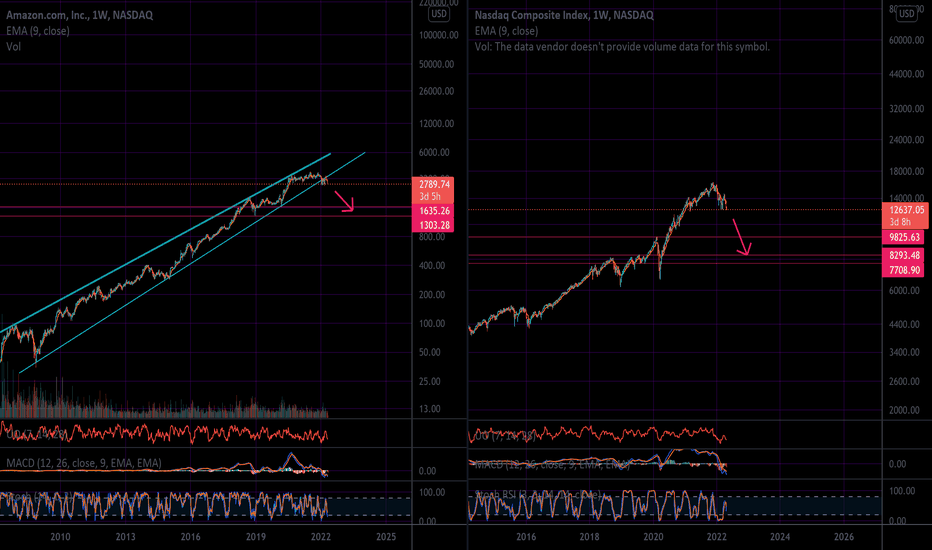Click the volume data vendor notice text
932x550 pixels.
pos(622,46)
